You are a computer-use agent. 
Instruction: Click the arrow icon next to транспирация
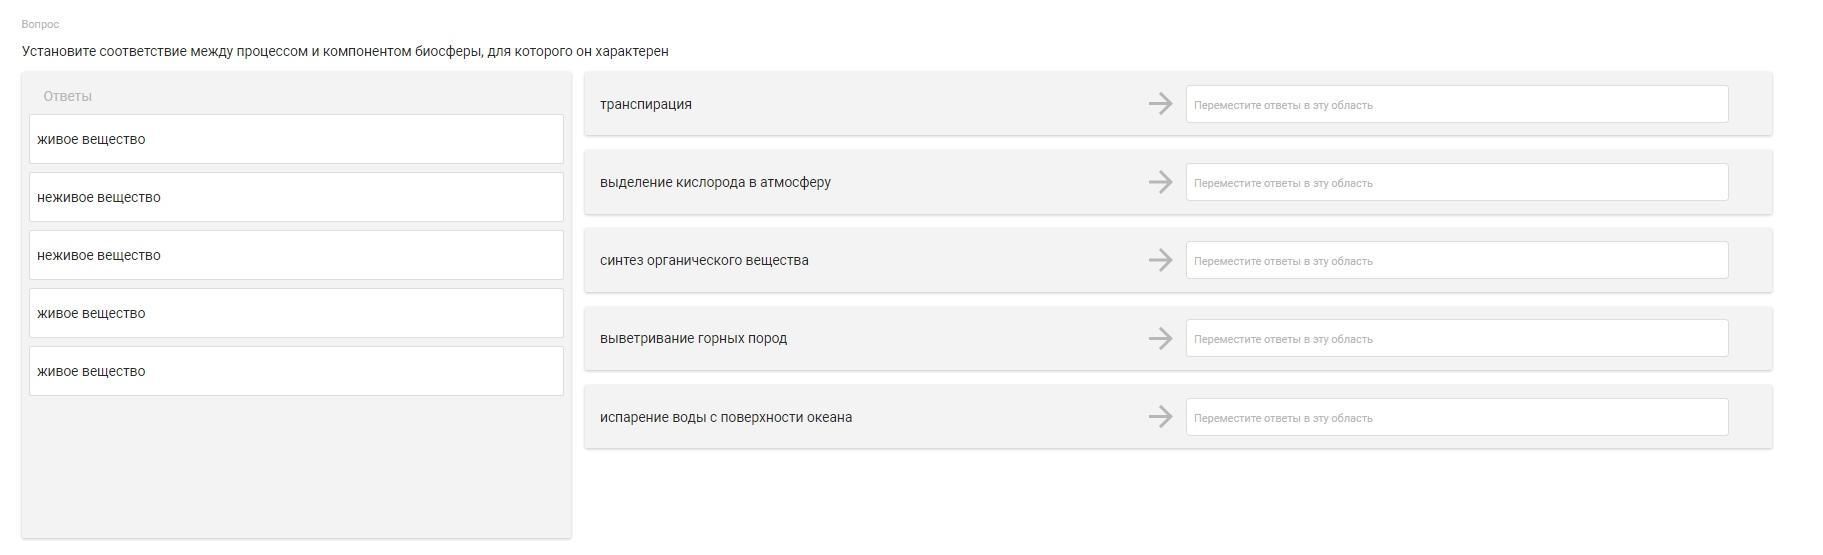[x=1160, y=104]
